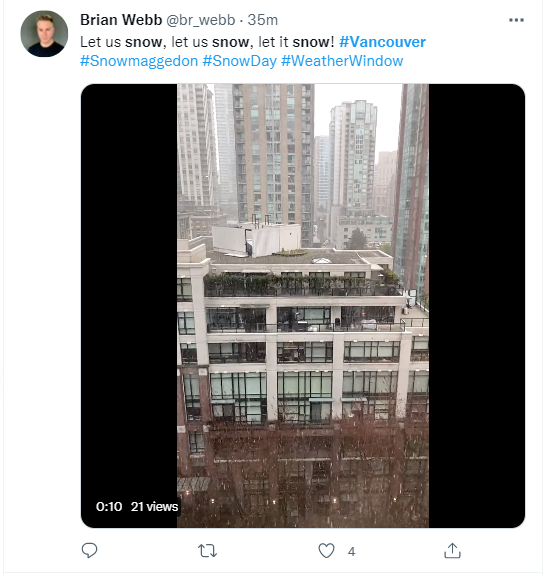This screenshot has width=545, height=575.
Task: Click the reply speech bubble icon
Action: (x=89, y=550)
